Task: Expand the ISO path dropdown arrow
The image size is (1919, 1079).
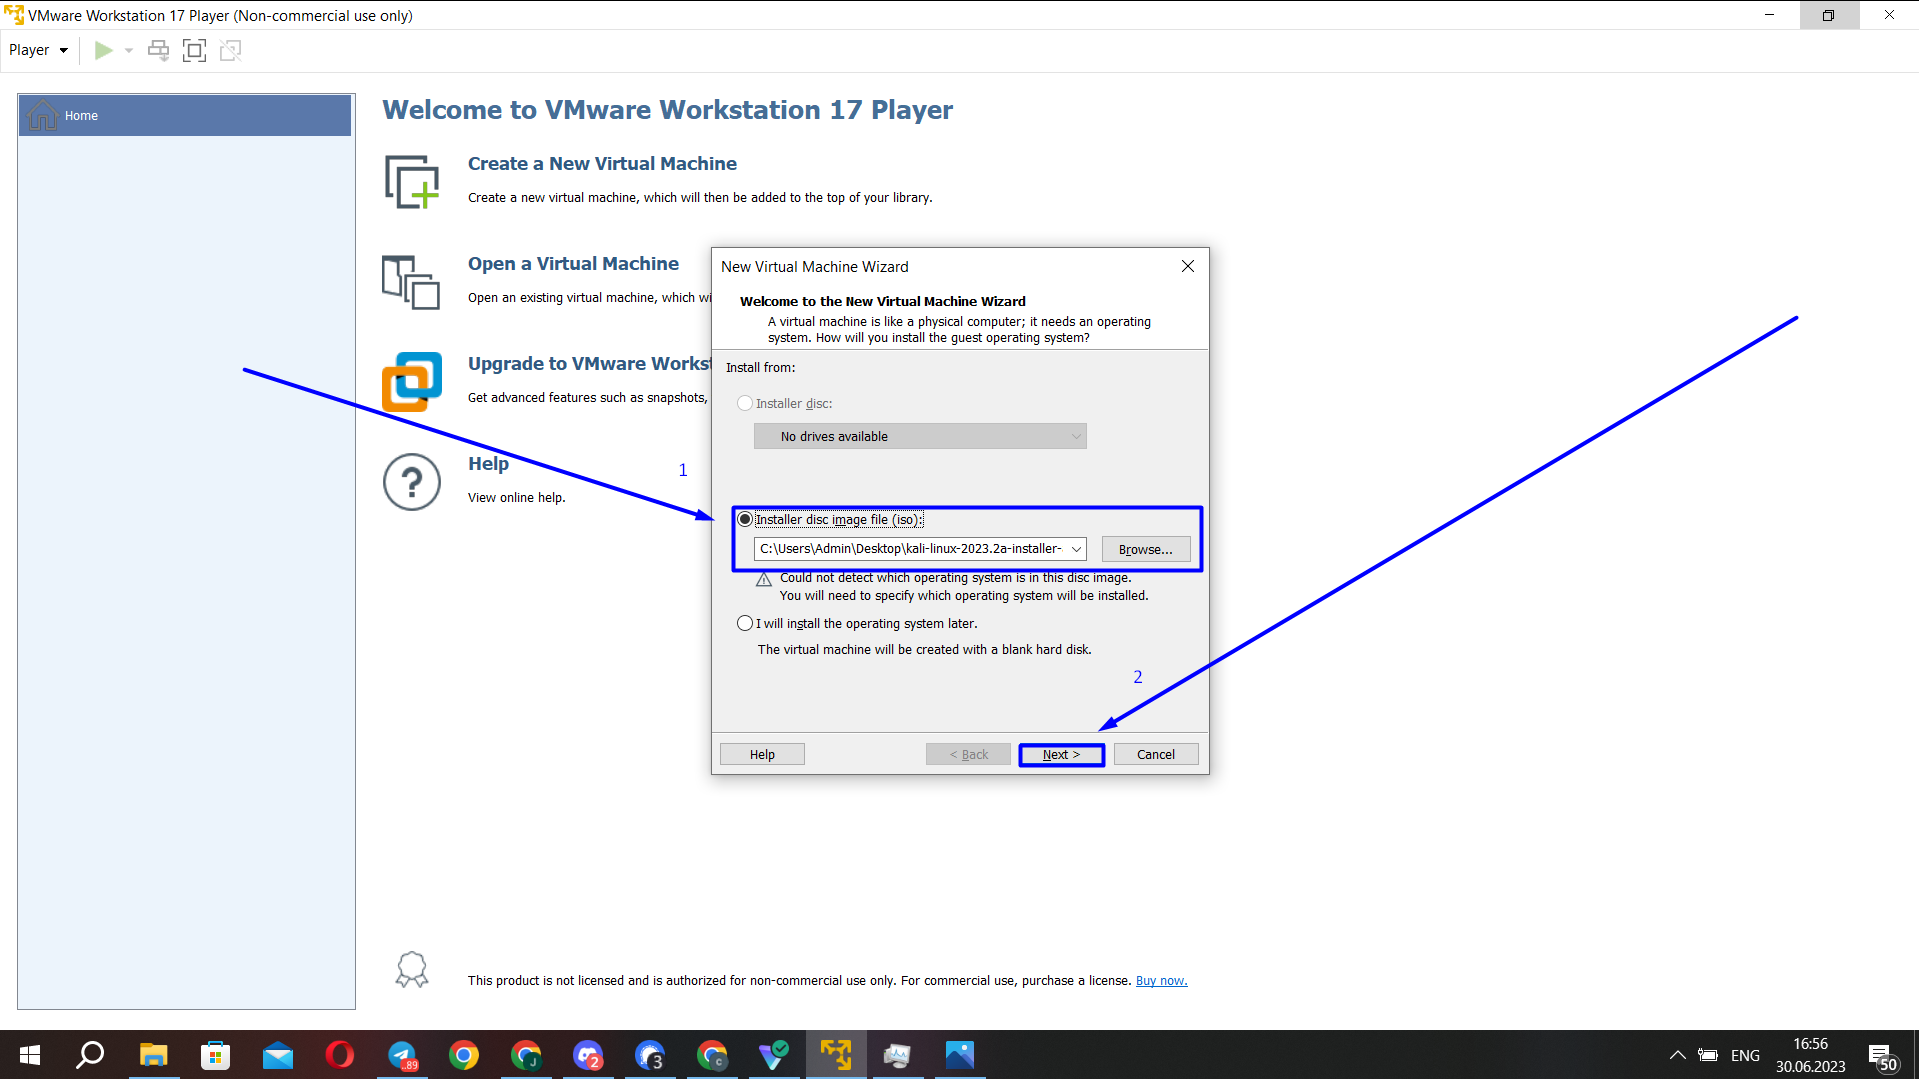Action: [x=1077, y=548]
